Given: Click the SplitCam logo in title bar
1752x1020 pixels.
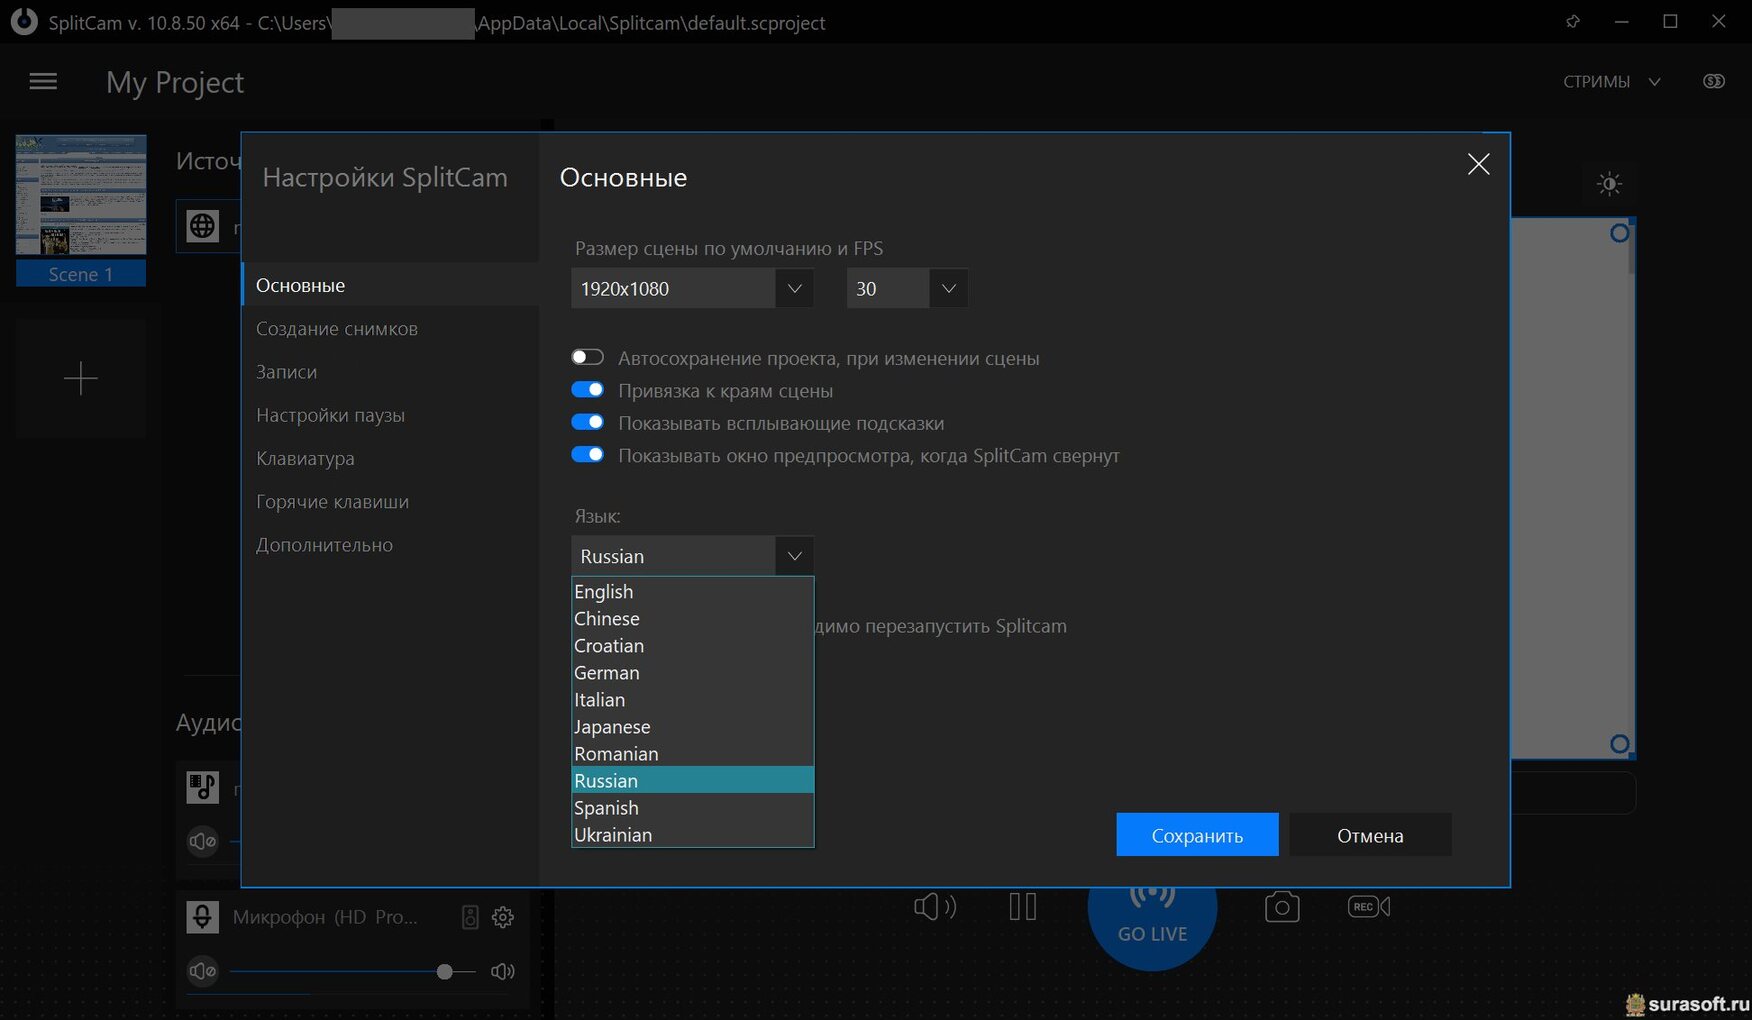Looking at the screenshot, I should pos(24,22).
